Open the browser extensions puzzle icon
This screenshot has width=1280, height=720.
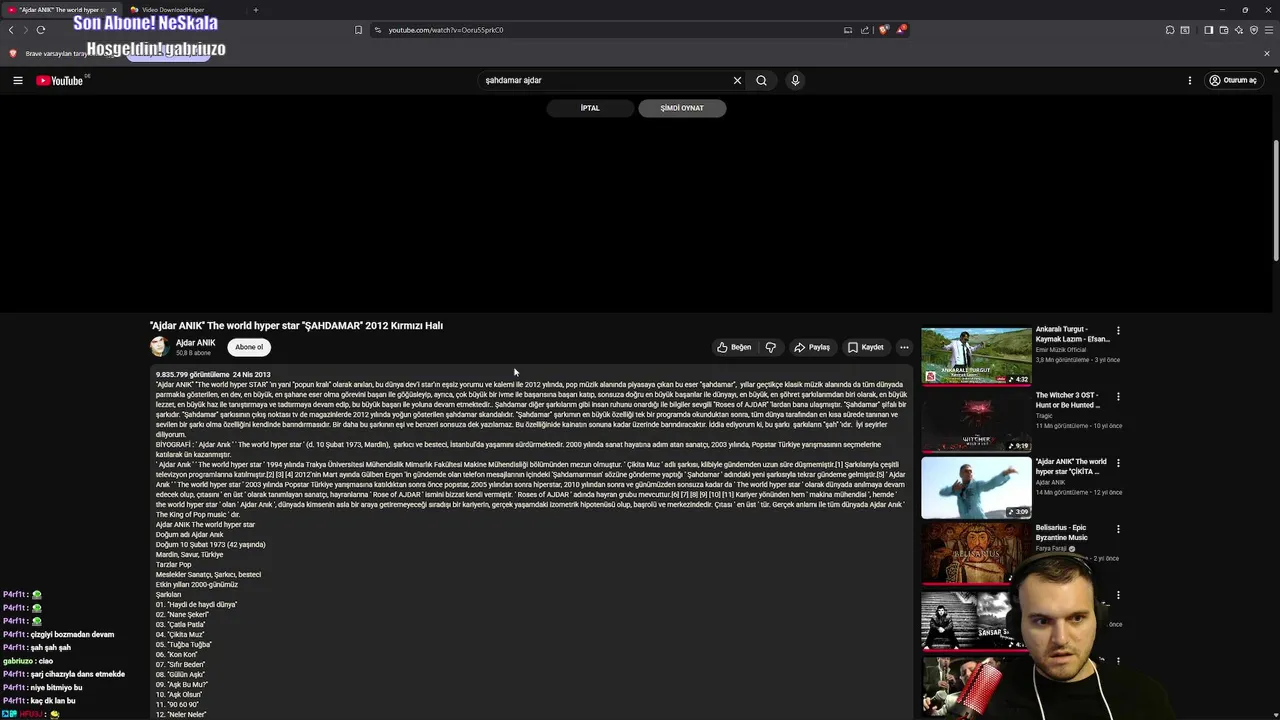click(x=1170, y=30)
